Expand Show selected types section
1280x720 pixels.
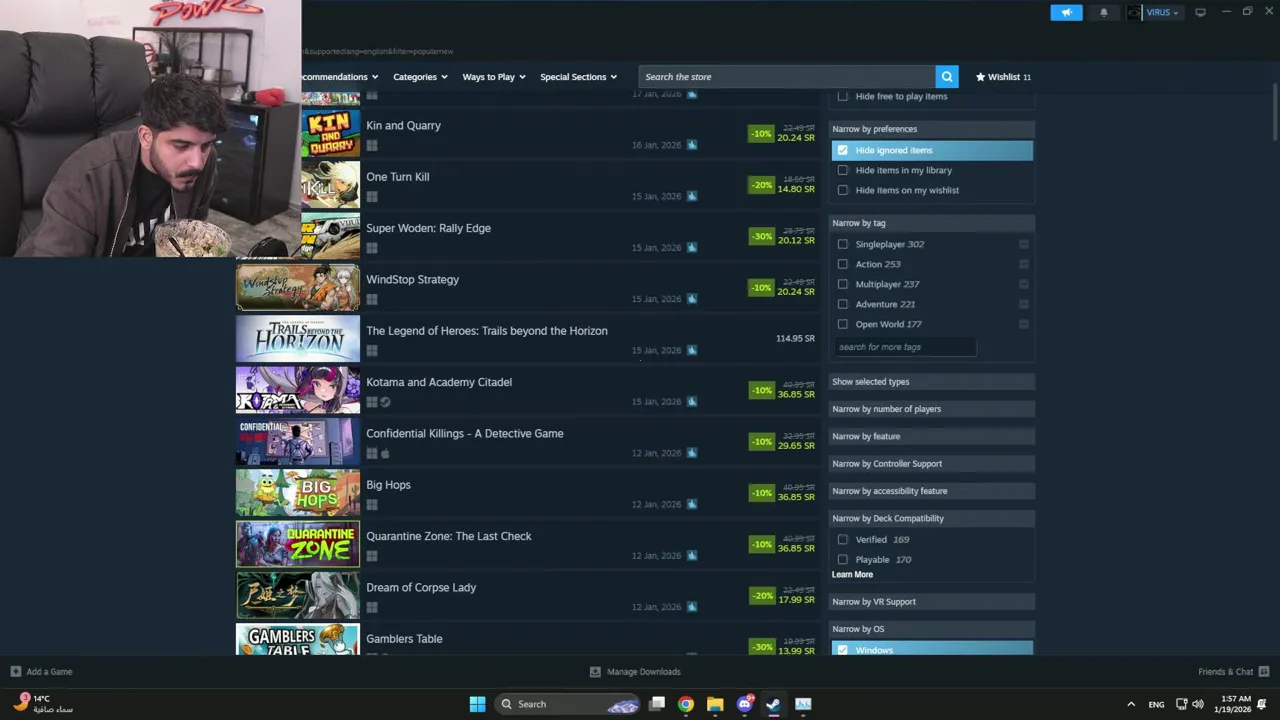(x=931, y=382)
